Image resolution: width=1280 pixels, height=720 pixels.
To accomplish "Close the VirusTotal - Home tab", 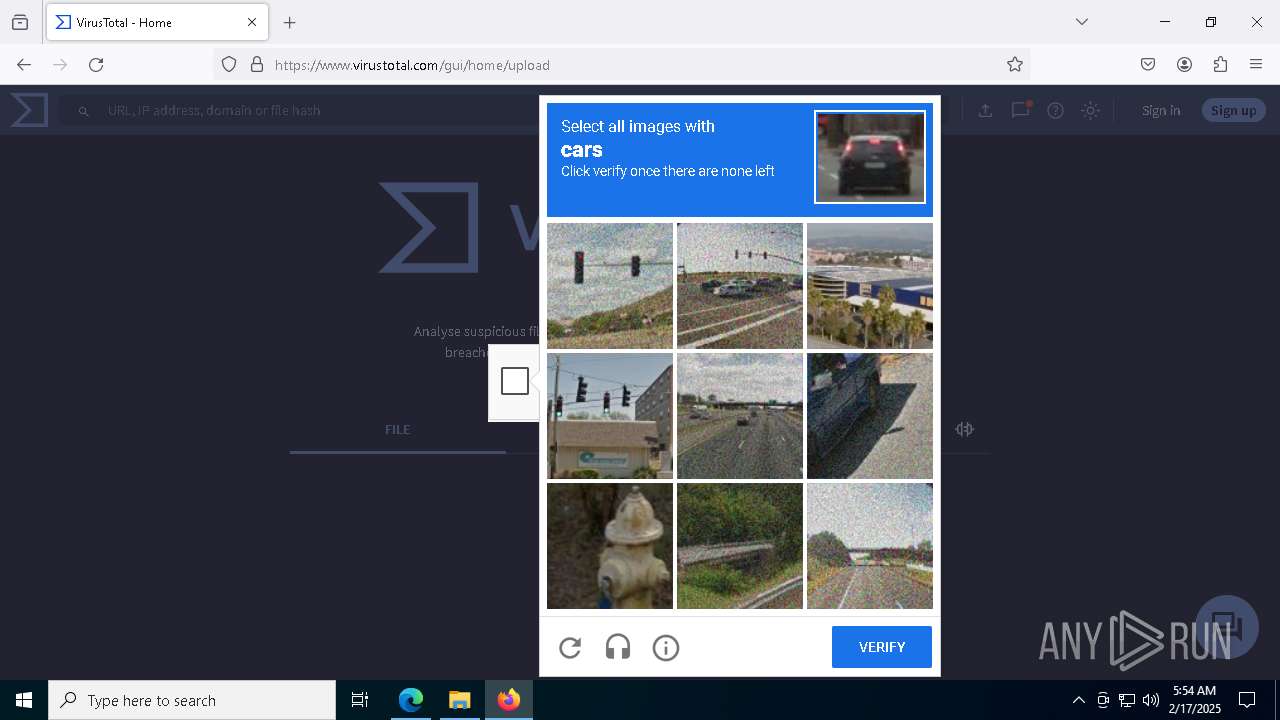I will 252,22.
